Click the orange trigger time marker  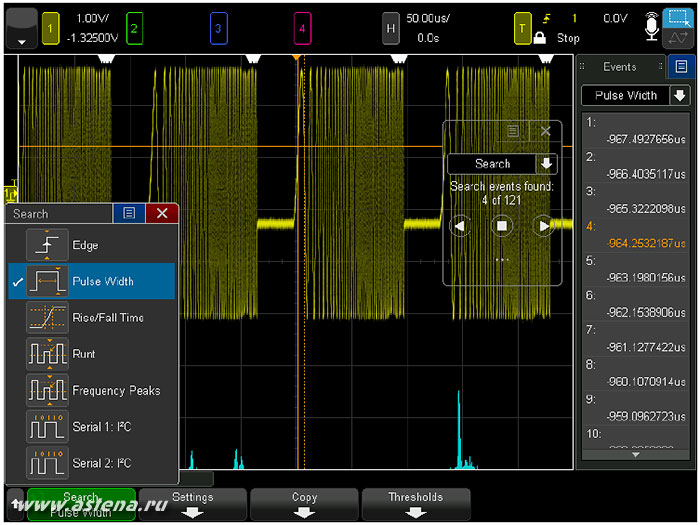click(x=296, y=58)
